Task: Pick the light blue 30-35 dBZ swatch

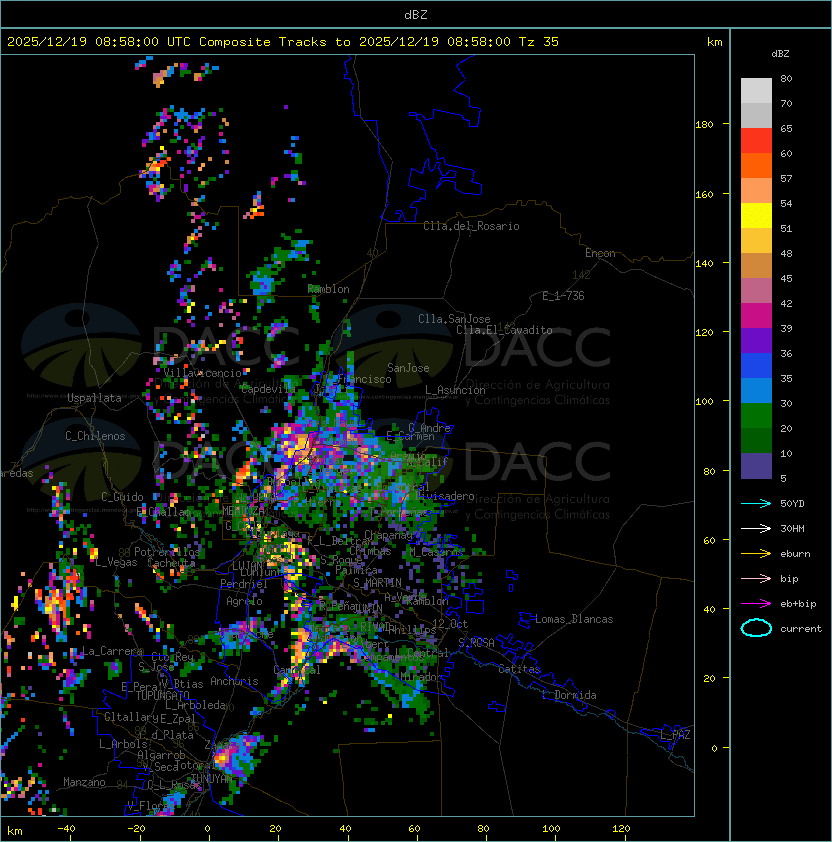Action: pos(756,391)
